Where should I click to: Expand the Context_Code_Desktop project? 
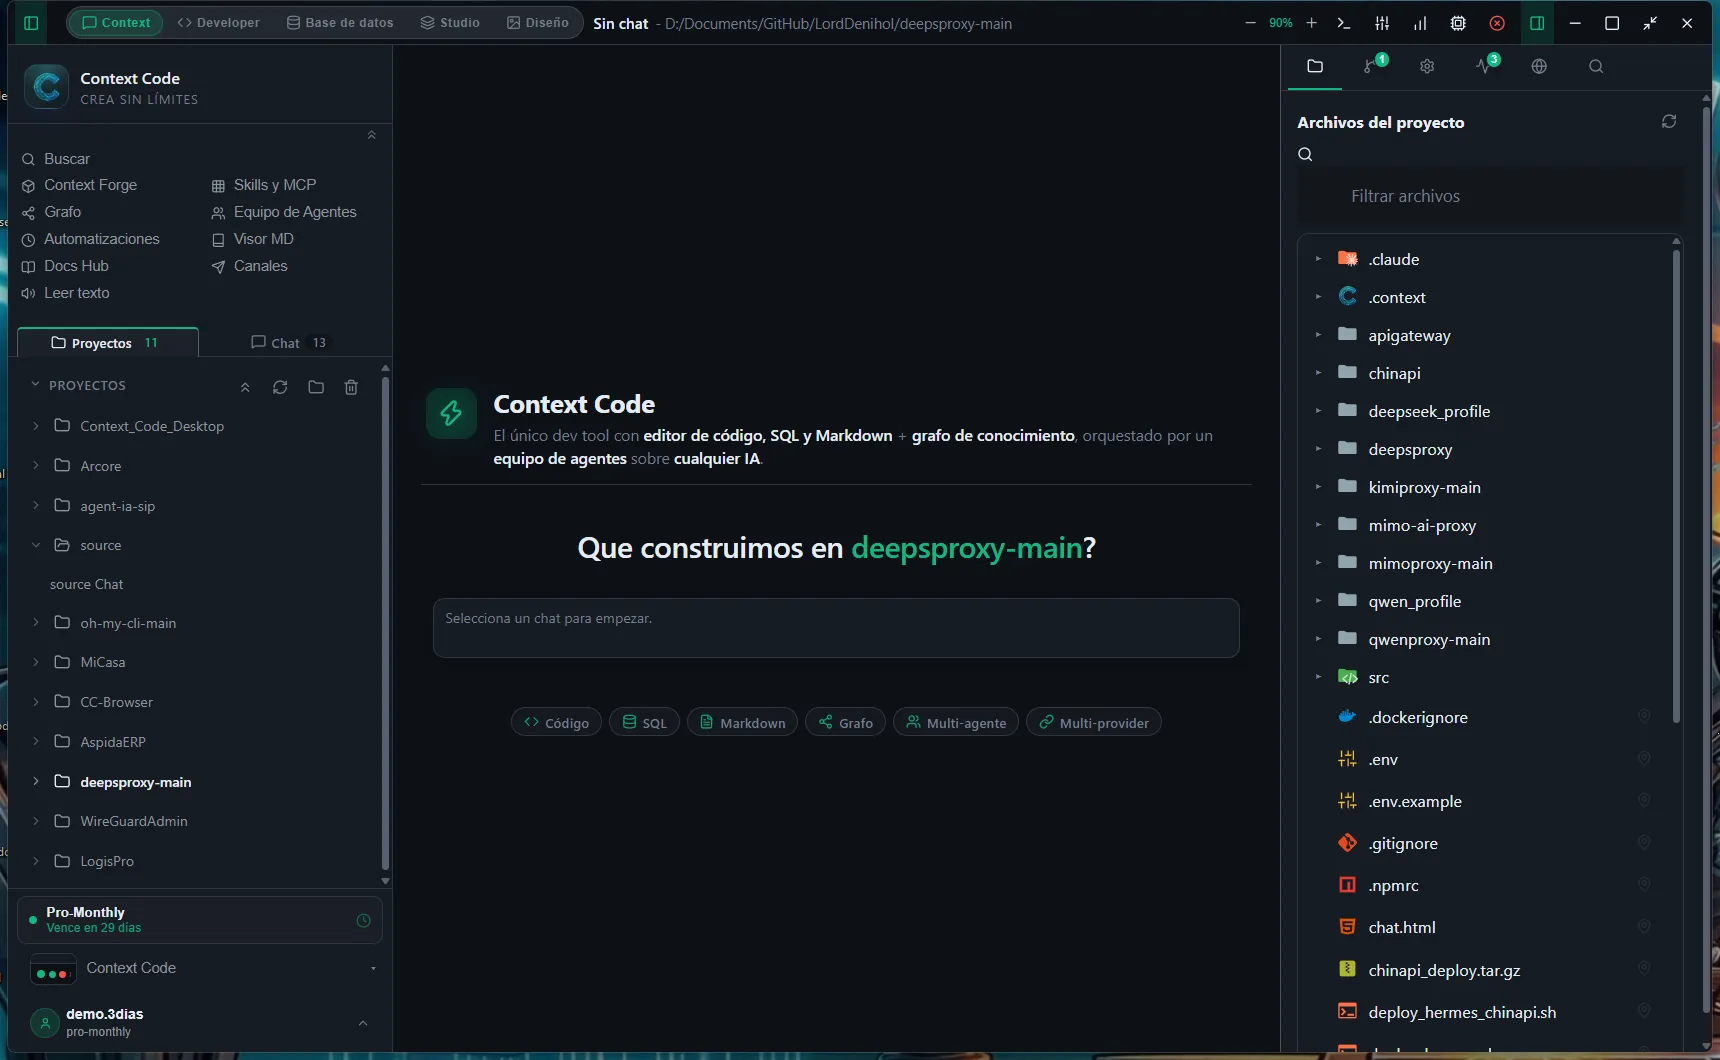coord(36,426)
